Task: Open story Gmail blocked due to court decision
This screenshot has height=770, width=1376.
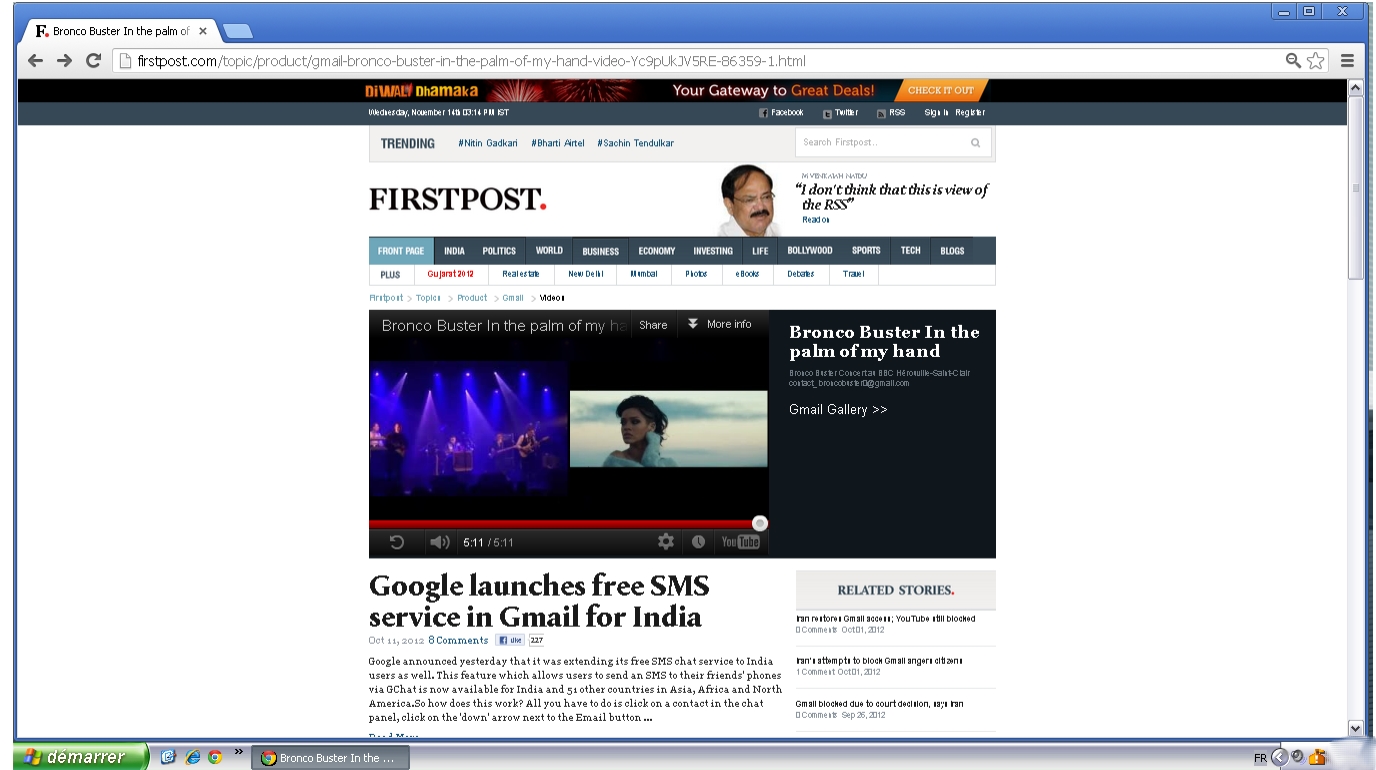Action: pos(880,704)
